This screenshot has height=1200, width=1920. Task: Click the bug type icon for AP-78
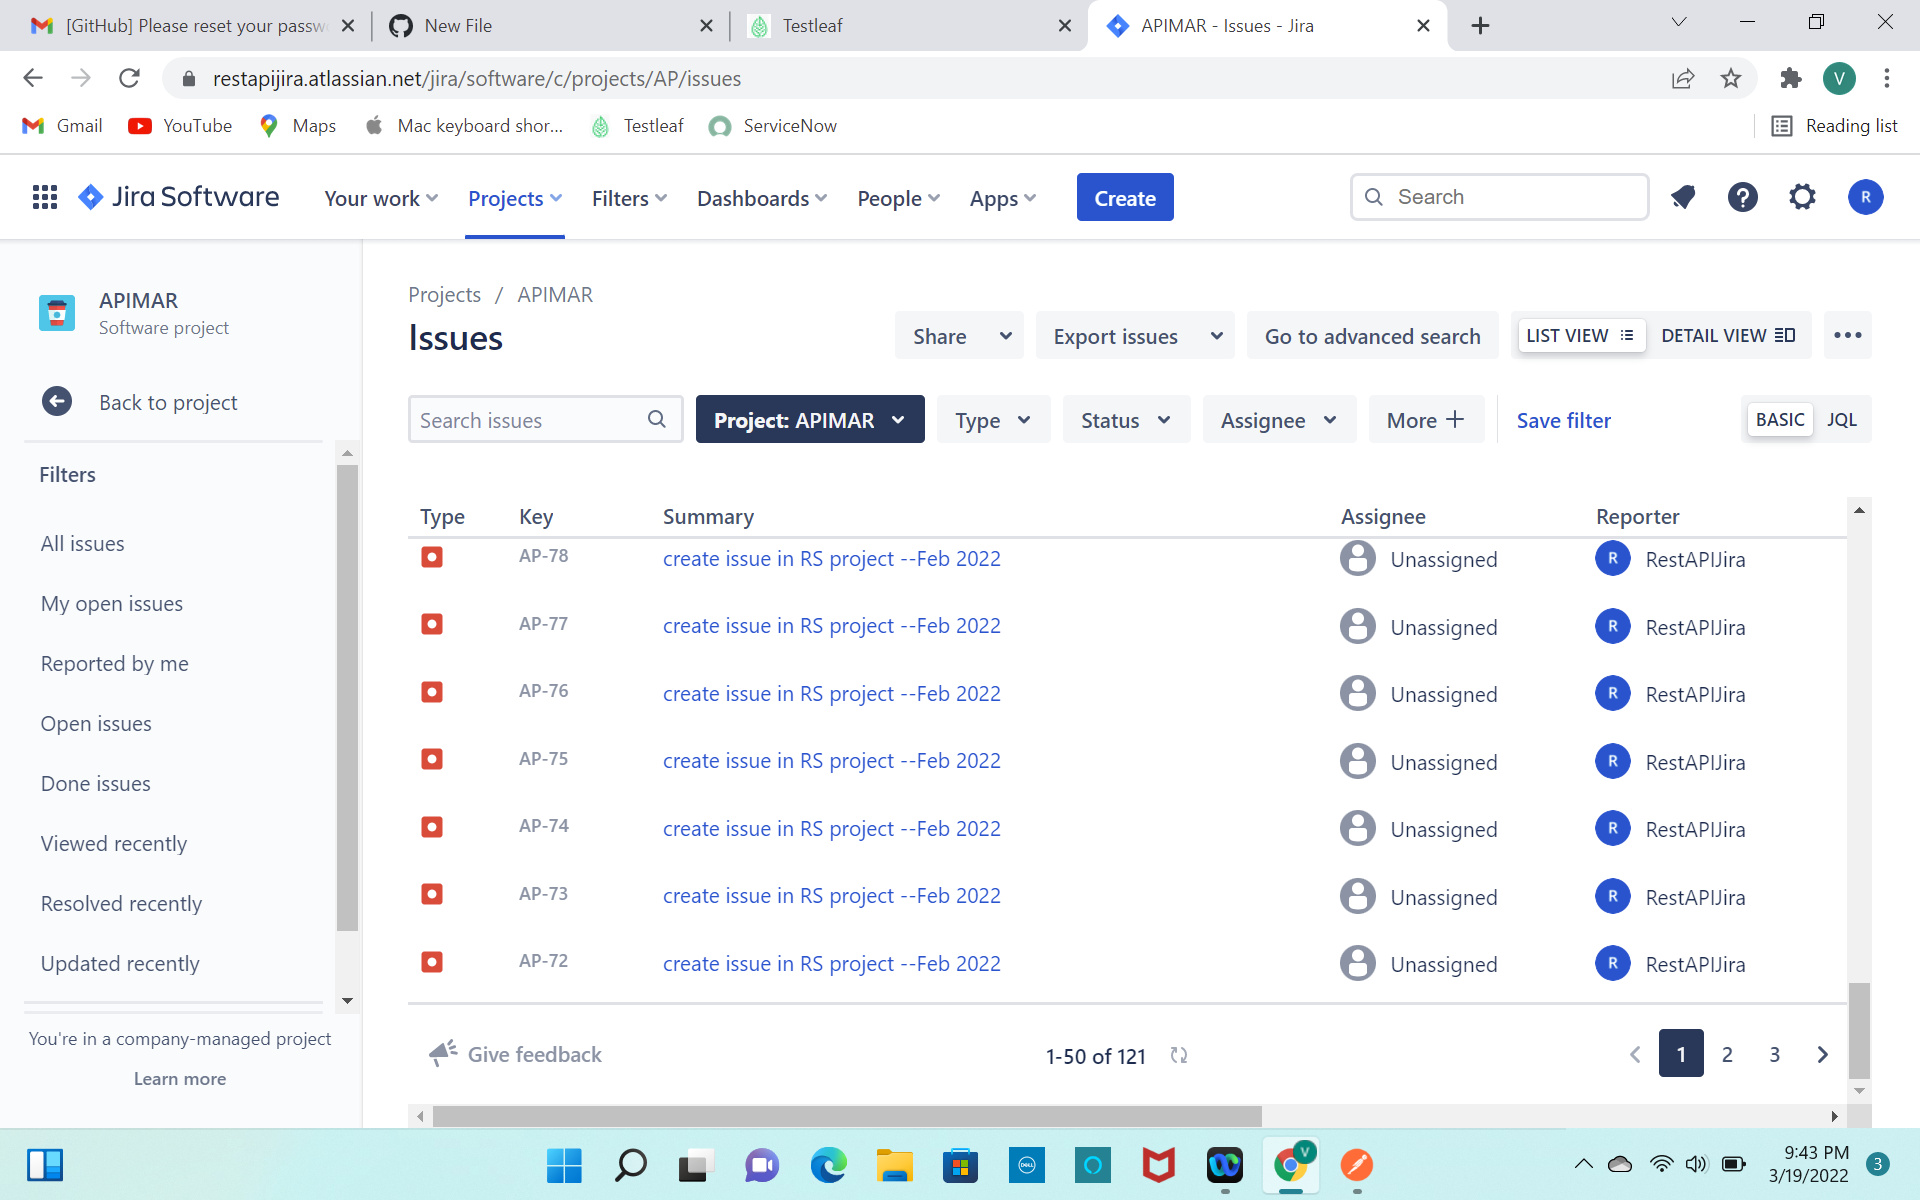click(x=432, y=557)
